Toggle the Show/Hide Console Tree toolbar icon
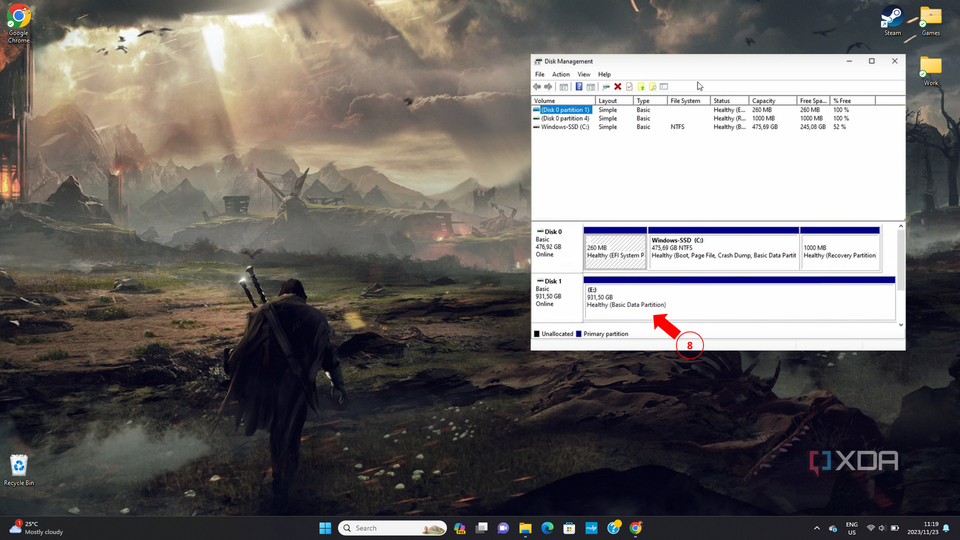960x540 pixels. [564, 87]
